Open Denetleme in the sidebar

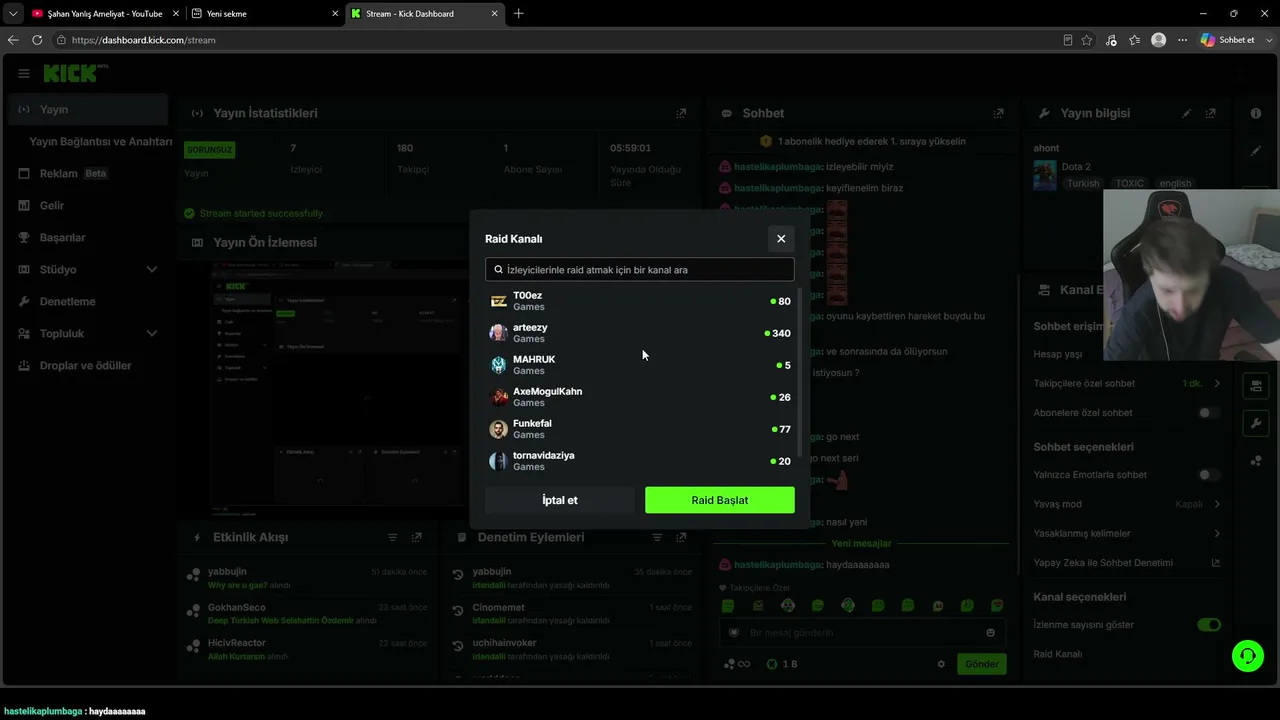pos(88,301)
